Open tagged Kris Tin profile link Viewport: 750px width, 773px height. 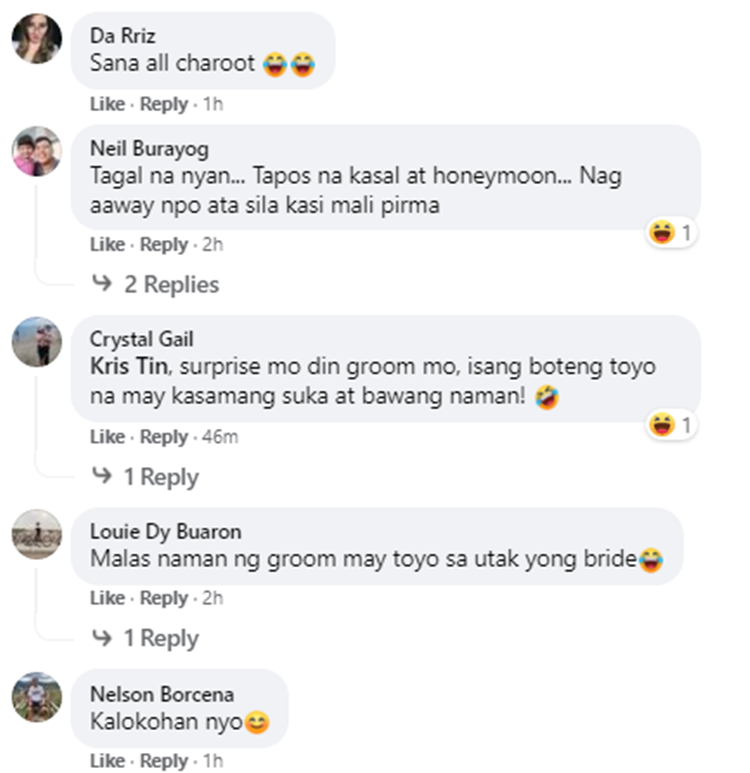tap(129, 366)
